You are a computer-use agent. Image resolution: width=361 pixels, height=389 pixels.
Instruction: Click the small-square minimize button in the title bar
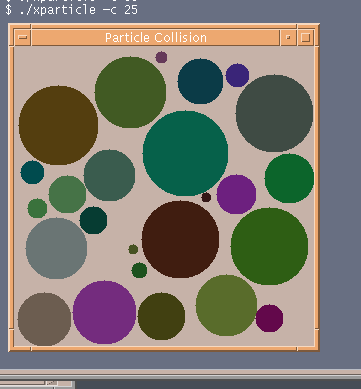(288, 37)
